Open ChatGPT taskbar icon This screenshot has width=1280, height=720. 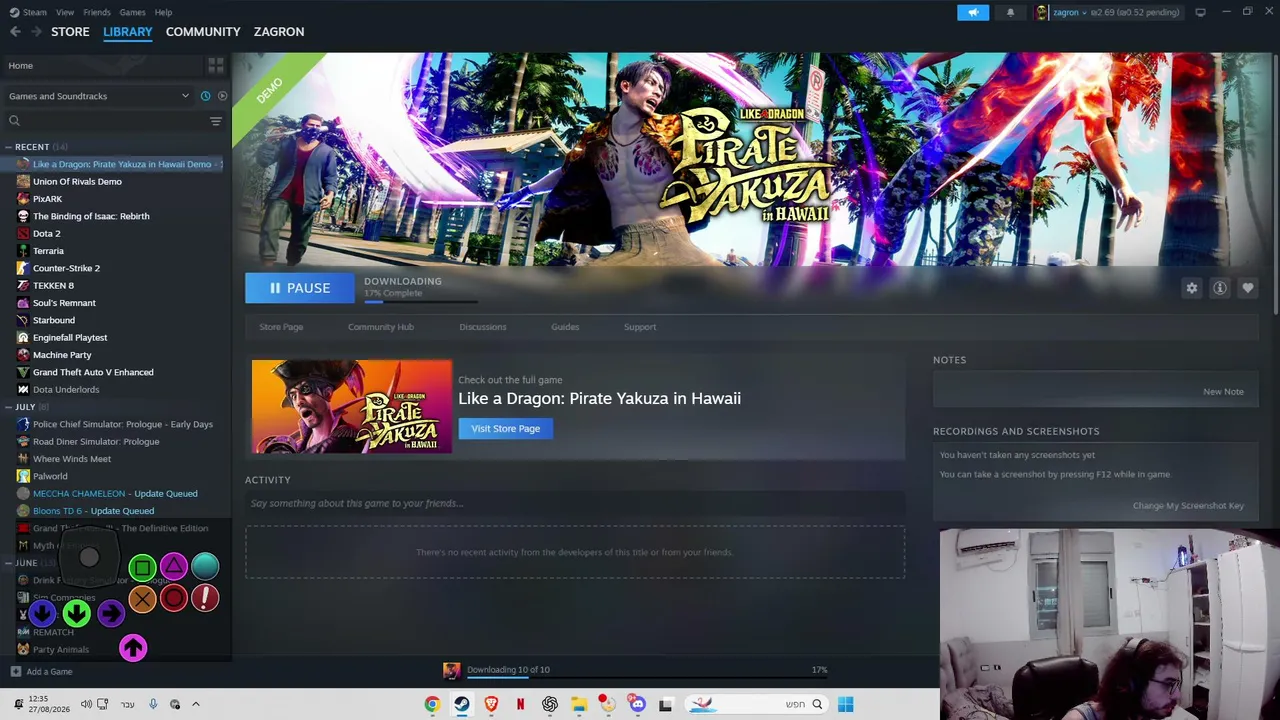pyautogui.click(x=549, y=704)
